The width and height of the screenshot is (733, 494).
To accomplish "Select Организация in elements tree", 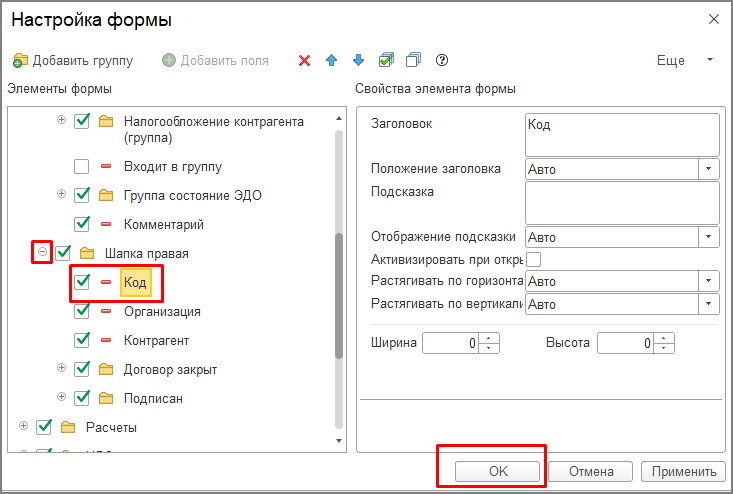I will 161,311.
